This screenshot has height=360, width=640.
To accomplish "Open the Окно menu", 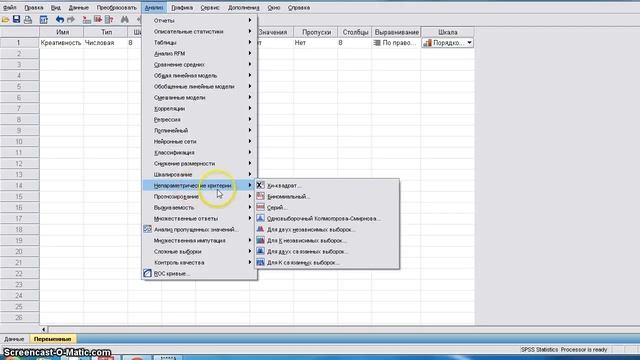I will point(273,8).
